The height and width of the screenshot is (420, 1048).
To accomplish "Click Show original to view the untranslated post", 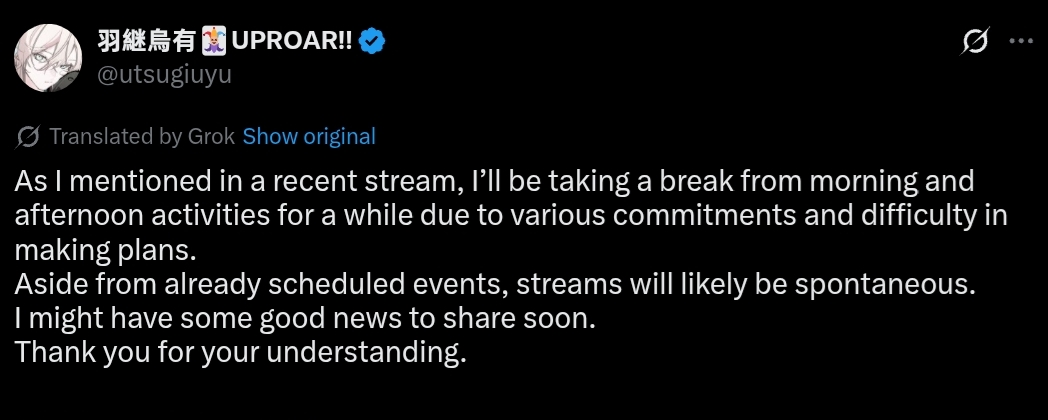I will pyautogui.click(x=309, y=136).
